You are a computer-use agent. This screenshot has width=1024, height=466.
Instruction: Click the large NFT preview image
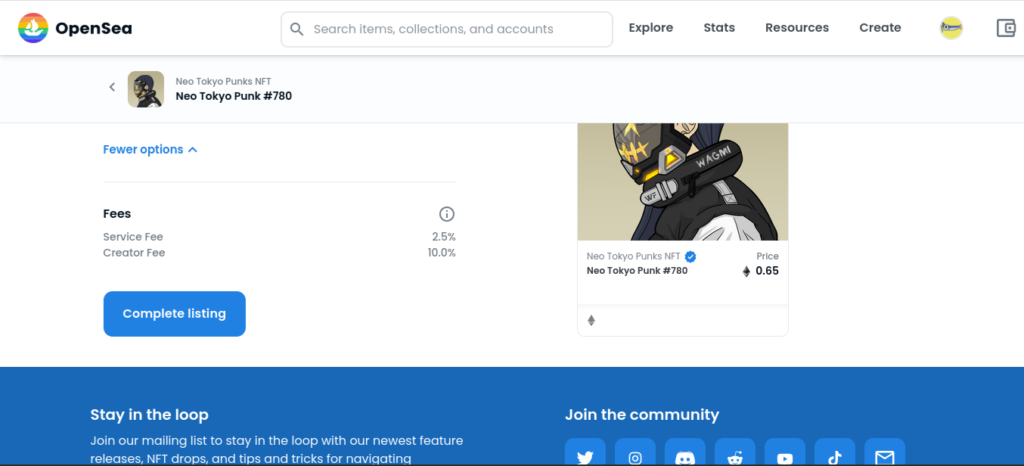coord(682,181)
